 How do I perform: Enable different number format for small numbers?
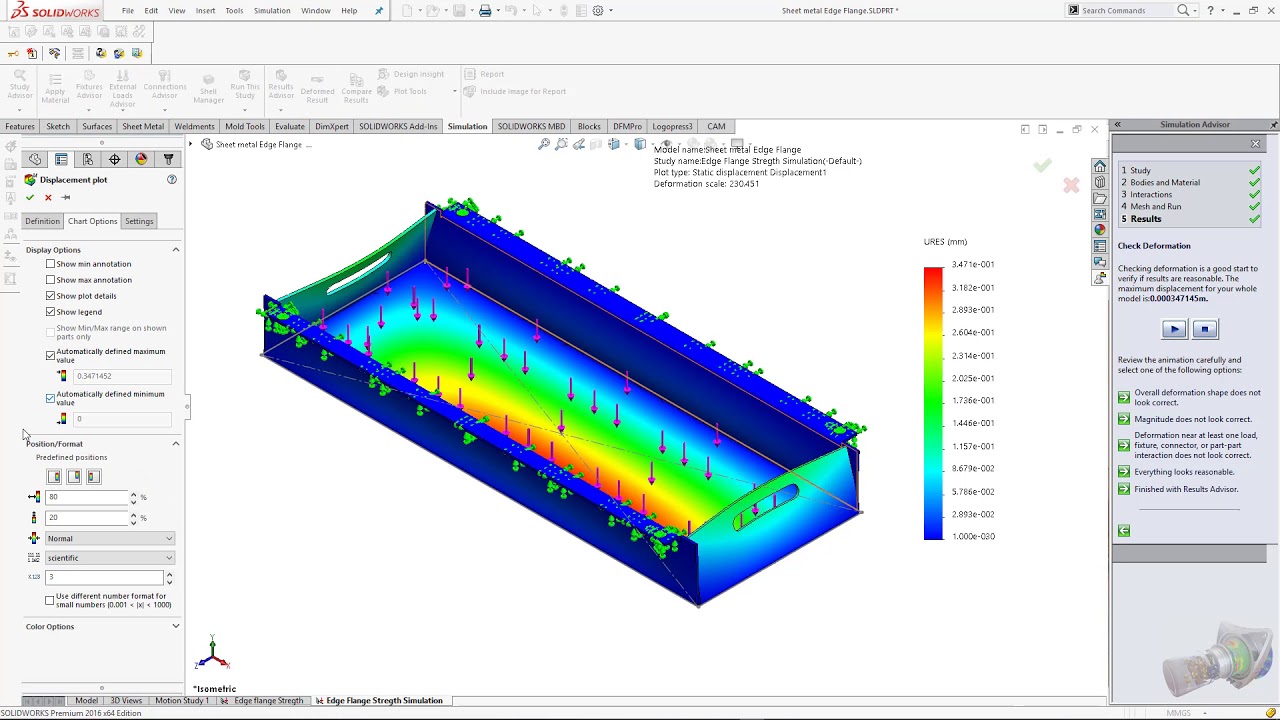point(50,600)
